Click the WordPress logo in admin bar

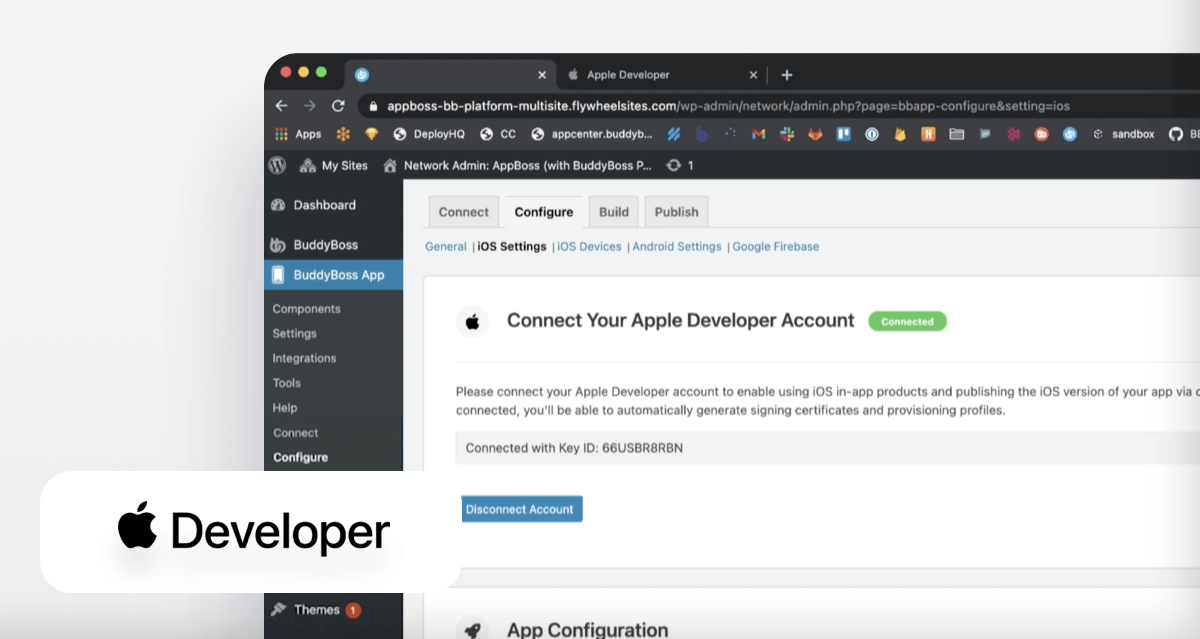(x=277, y=165)
